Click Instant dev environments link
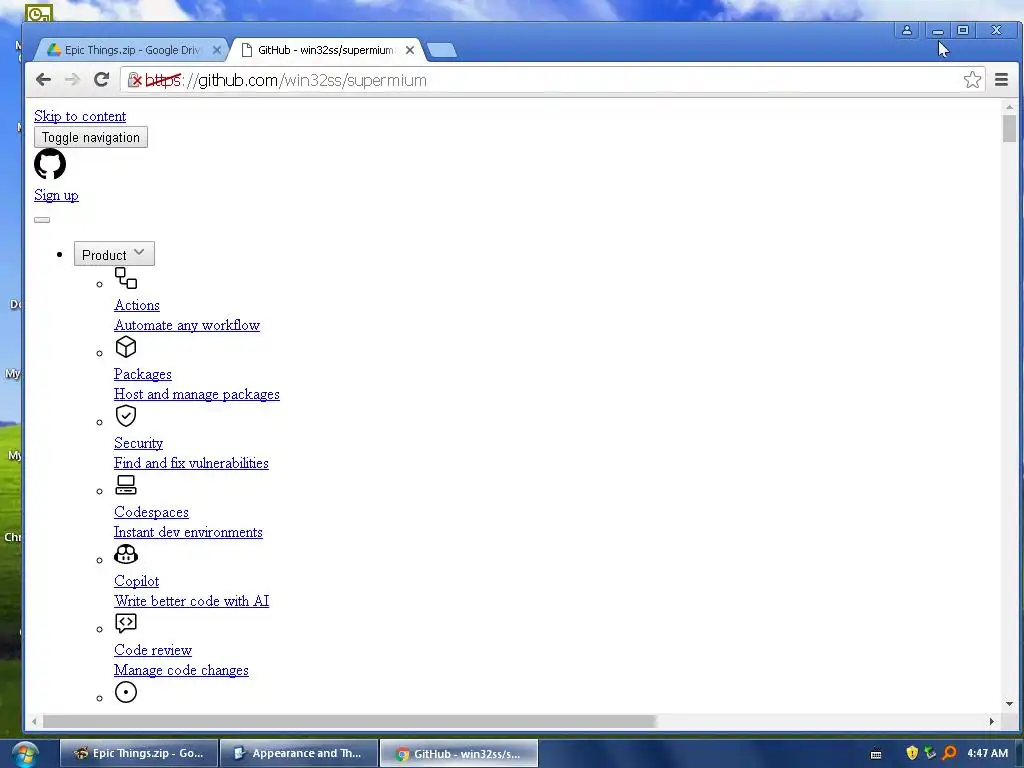The height and width of the screenshot is (768, 1024). 188,532
